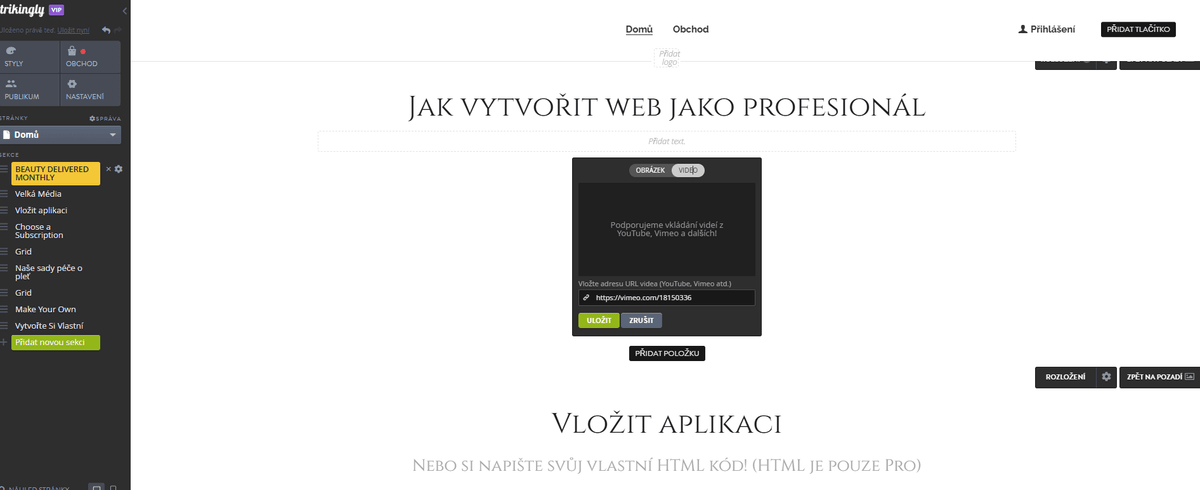Click the Strikingly logo in the sidebar

click(x=22, y=8)
